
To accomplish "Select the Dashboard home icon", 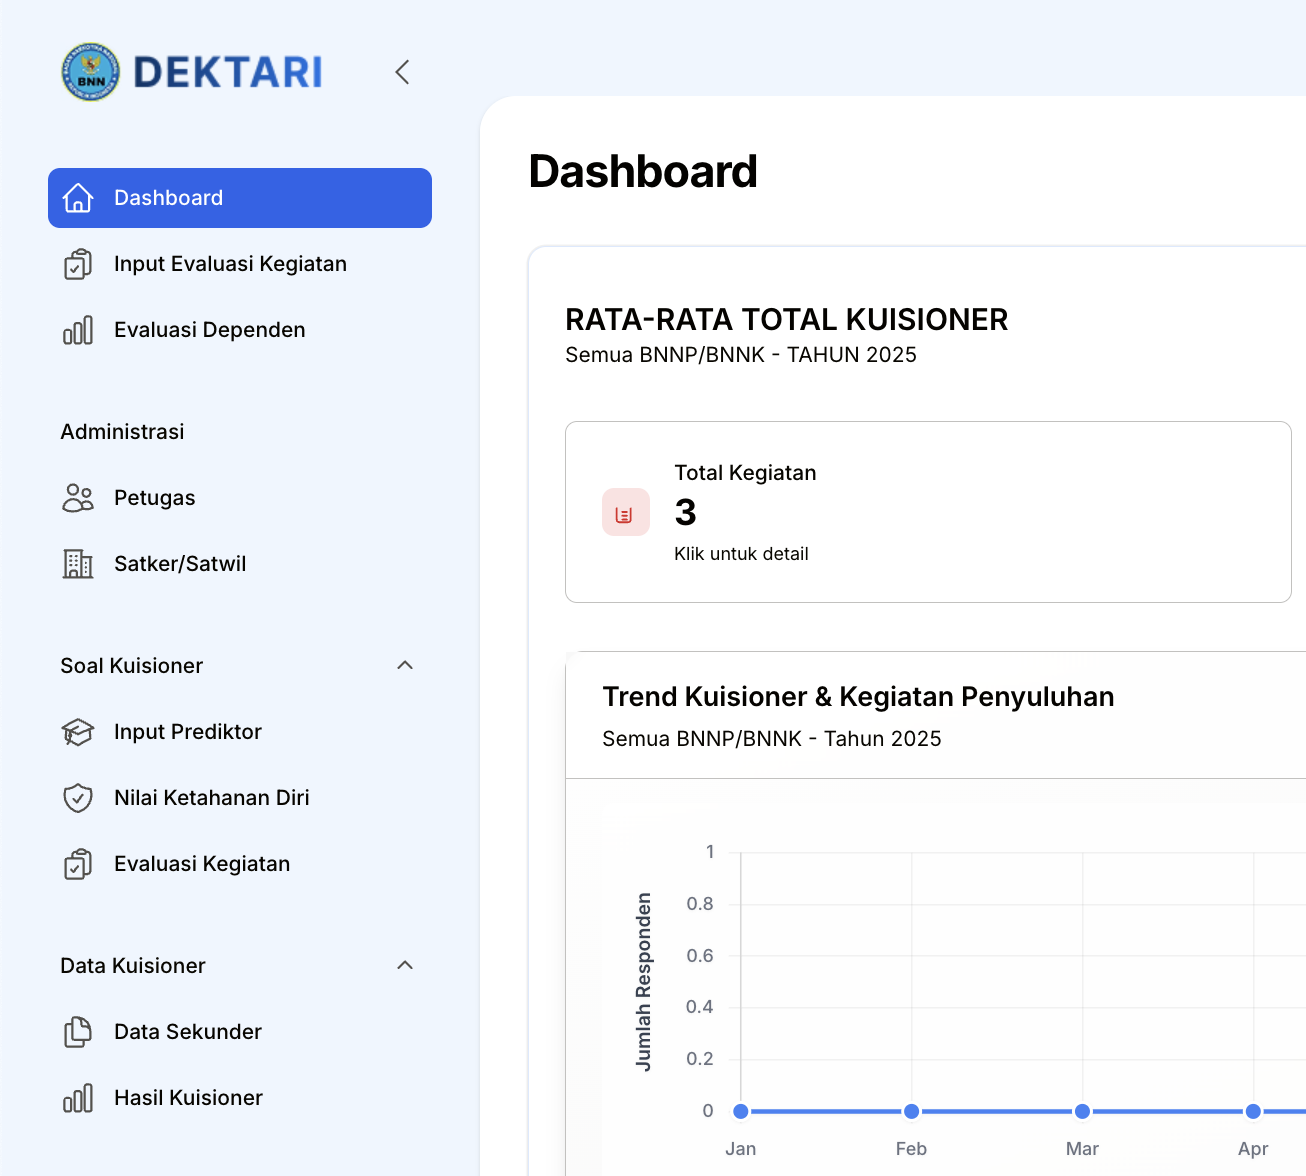I will [x=78, y=198].
